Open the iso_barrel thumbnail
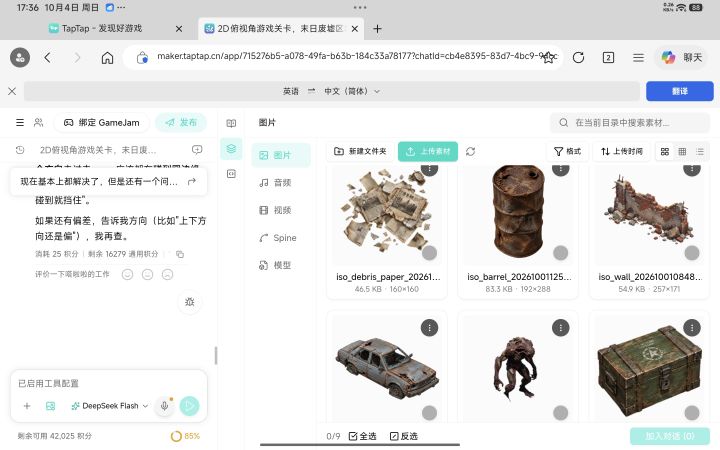 (x=518, y=214)
